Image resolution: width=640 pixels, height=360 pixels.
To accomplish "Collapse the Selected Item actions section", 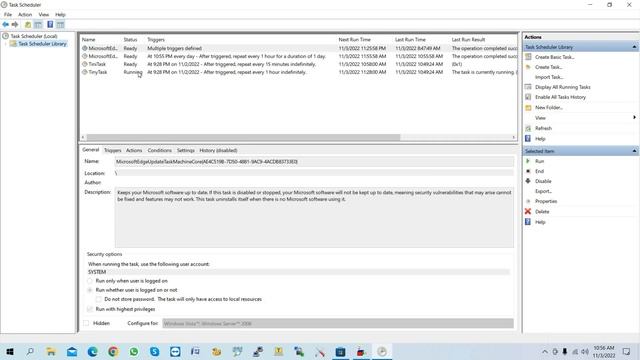I will (634, 151).
